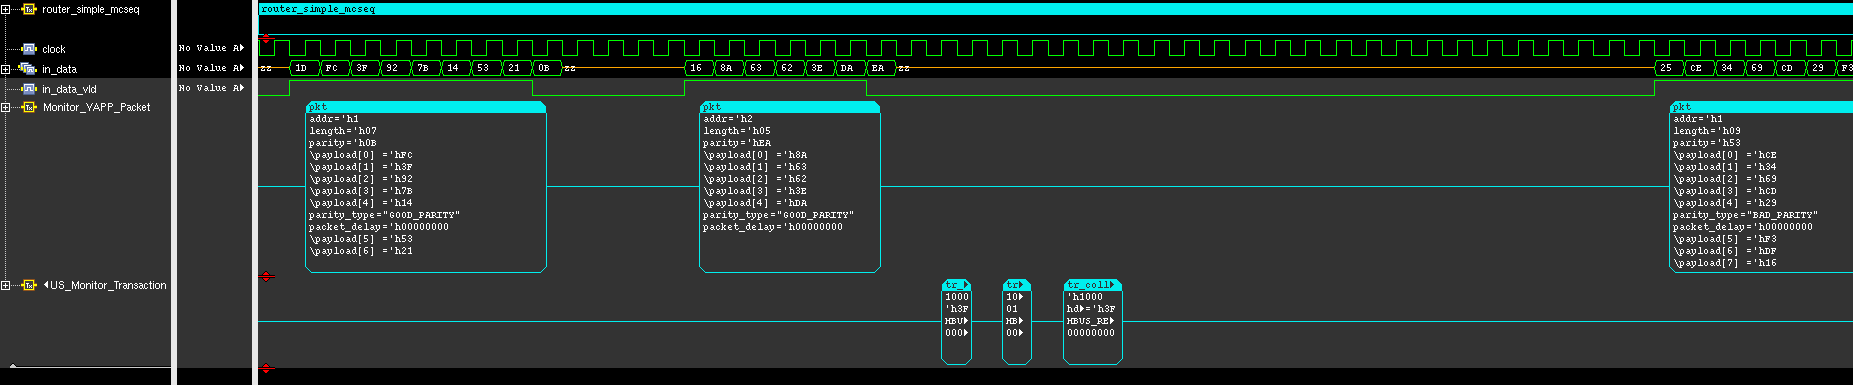Click the parity='hEA attribute
This screenshot has width=1853, height=385.
pos(737,143)
